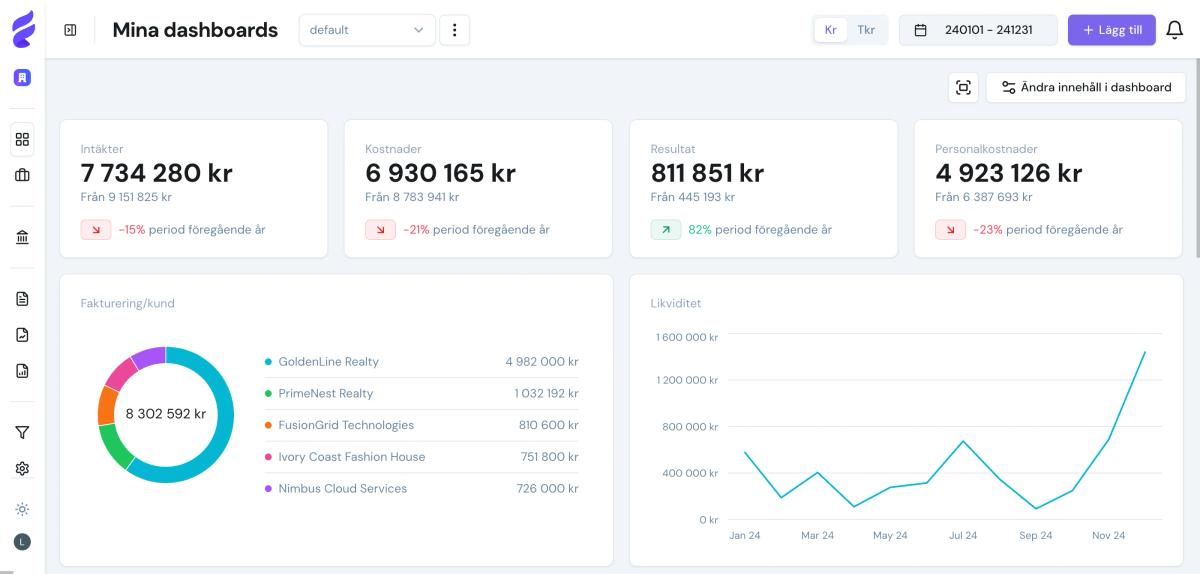Open the three-dot options menu
The height and width of the screenshot is (574, 1200).
[455, 30]
